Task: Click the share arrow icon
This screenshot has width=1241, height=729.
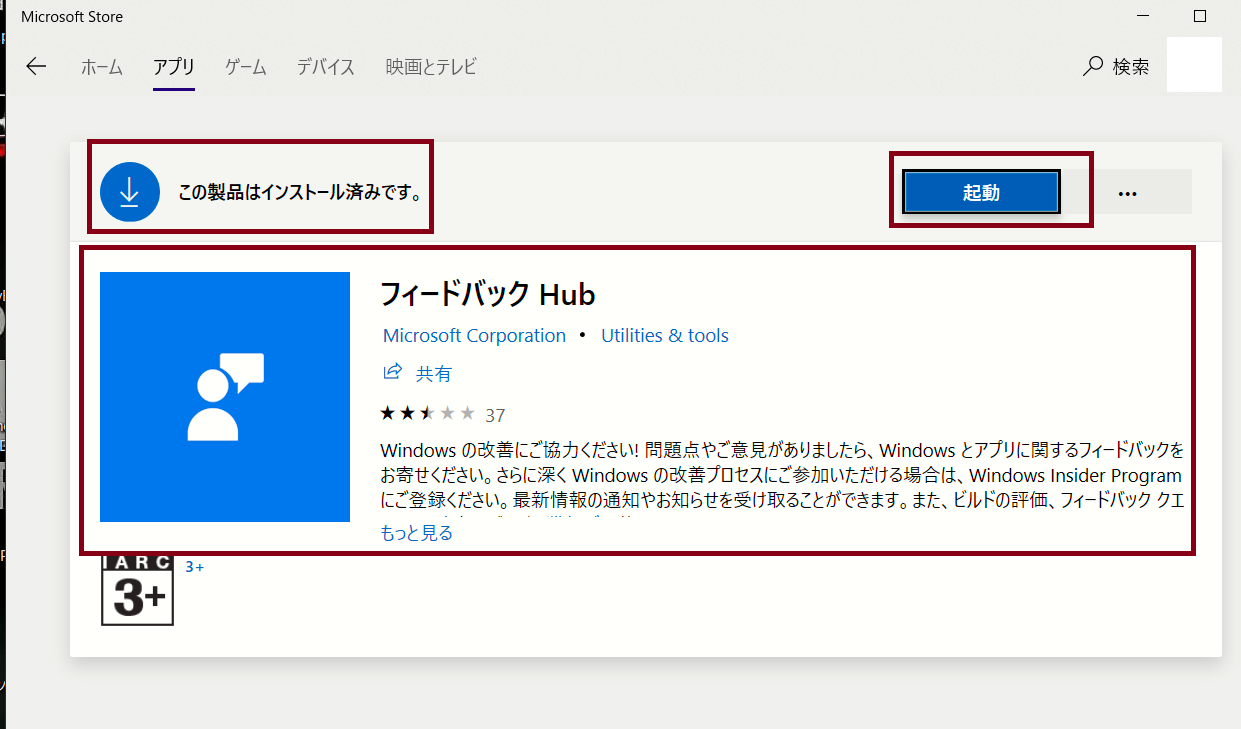Action: click(x=393, y=372)
